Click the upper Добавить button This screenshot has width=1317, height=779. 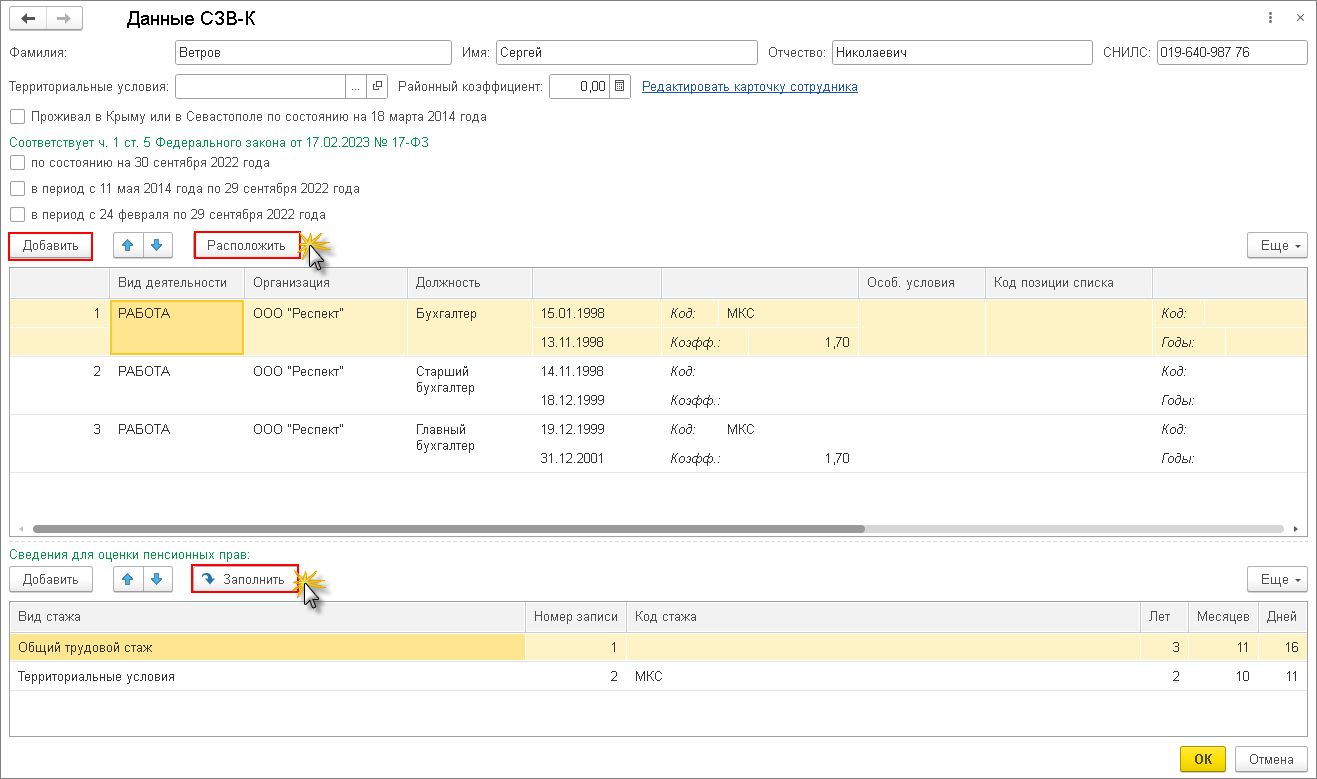(x=50, y=245)
